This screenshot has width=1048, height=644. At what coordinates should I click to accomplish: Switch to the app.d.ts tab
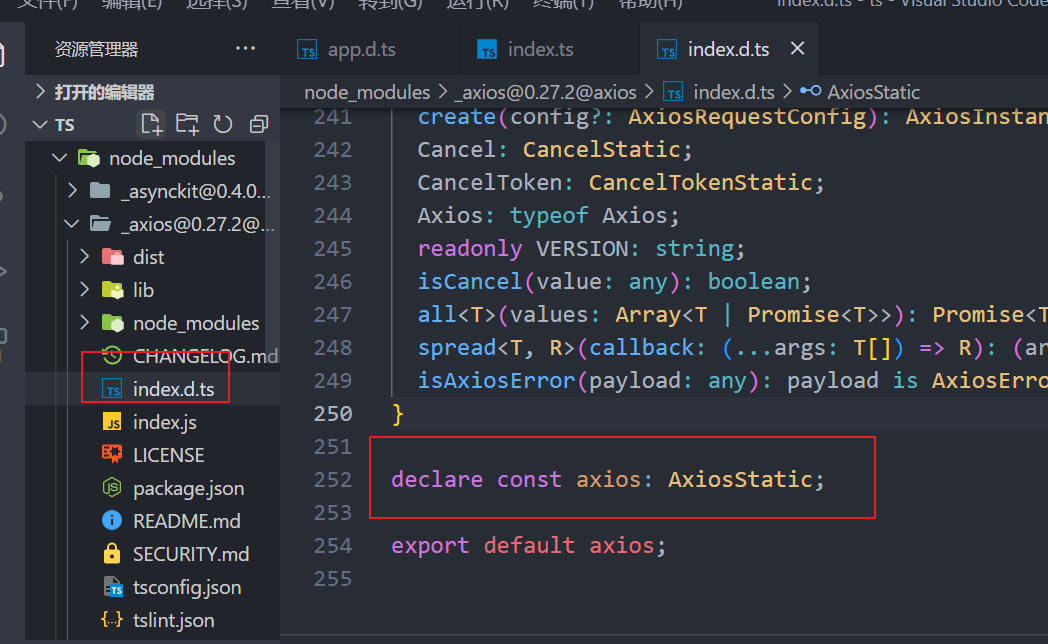point(362,49)
